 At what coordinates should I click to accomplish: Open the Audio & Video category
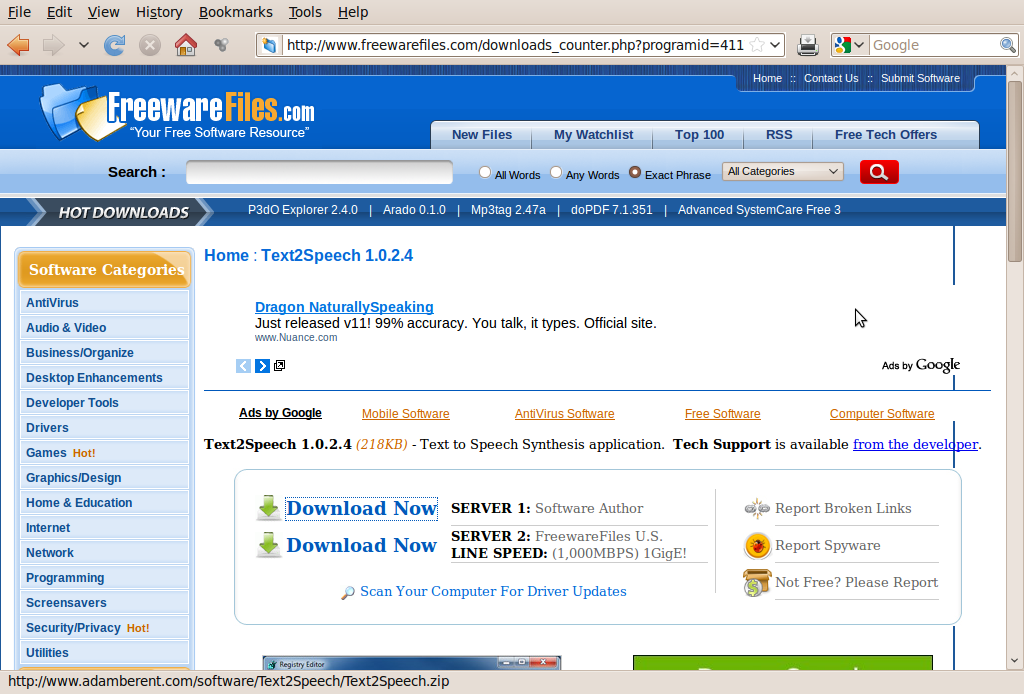pos(104,328)
